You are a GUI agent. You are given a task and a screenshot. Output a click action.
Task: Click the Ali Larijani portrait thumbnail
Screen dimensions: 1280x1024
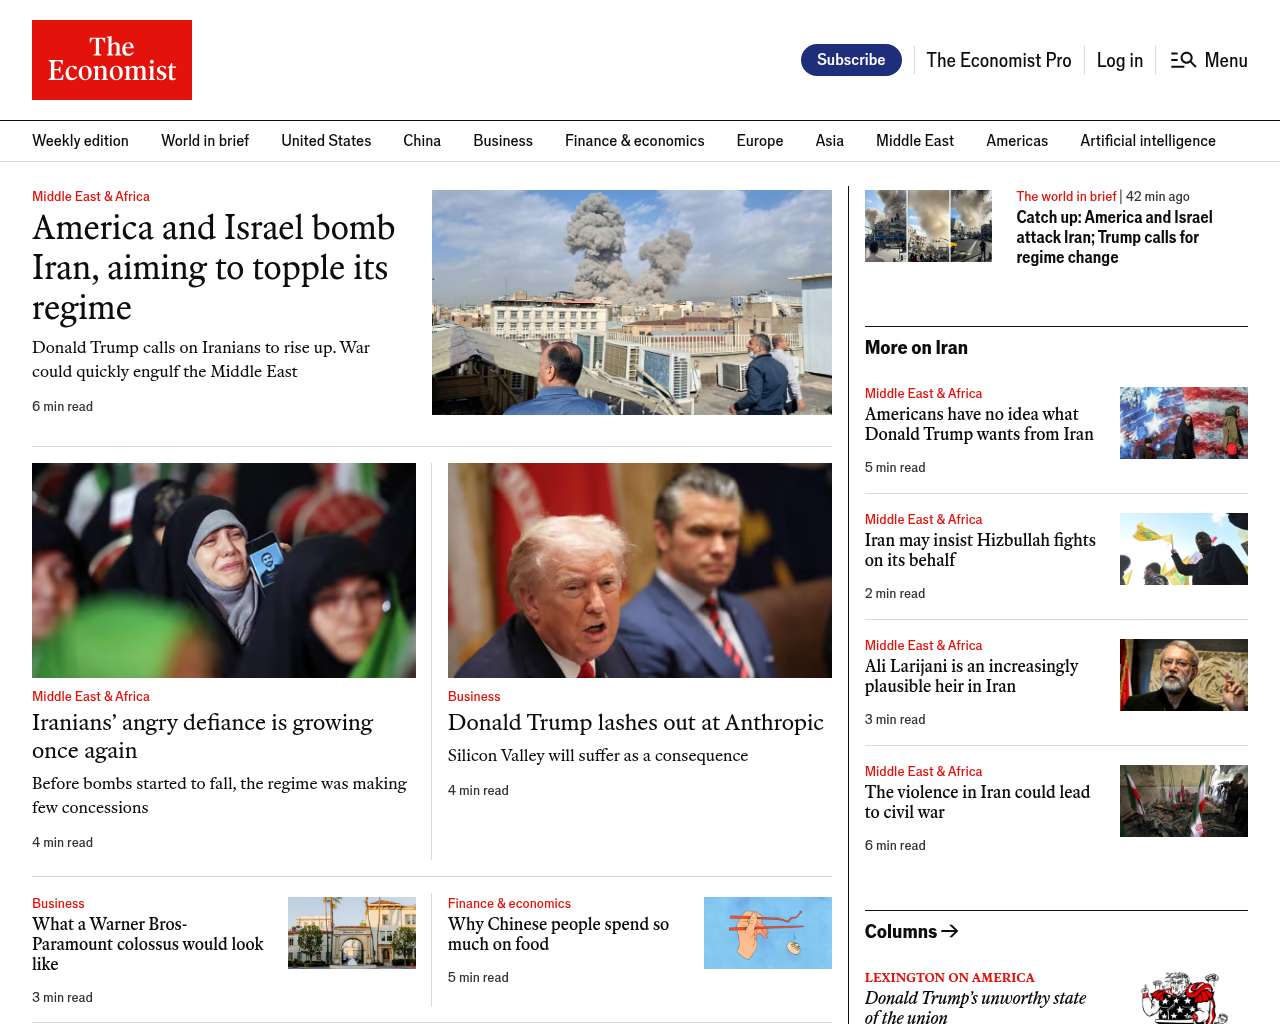1184,675
